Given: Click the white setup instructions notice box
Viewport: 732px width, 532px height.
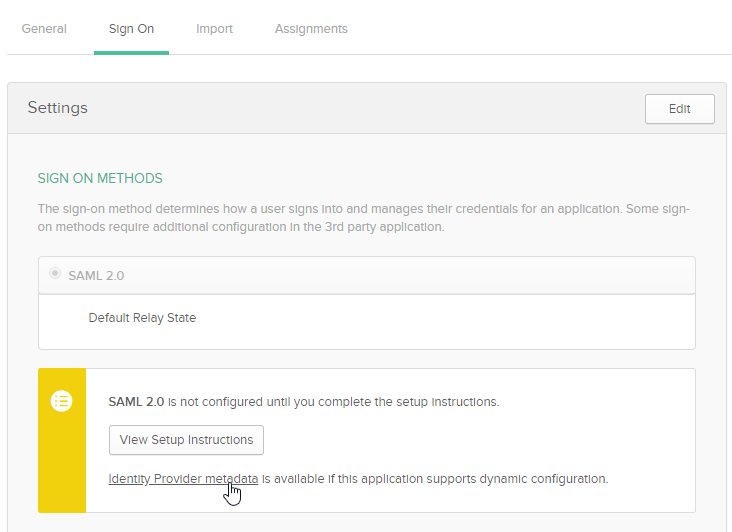Looking at the screenshot, I should 390,441.
